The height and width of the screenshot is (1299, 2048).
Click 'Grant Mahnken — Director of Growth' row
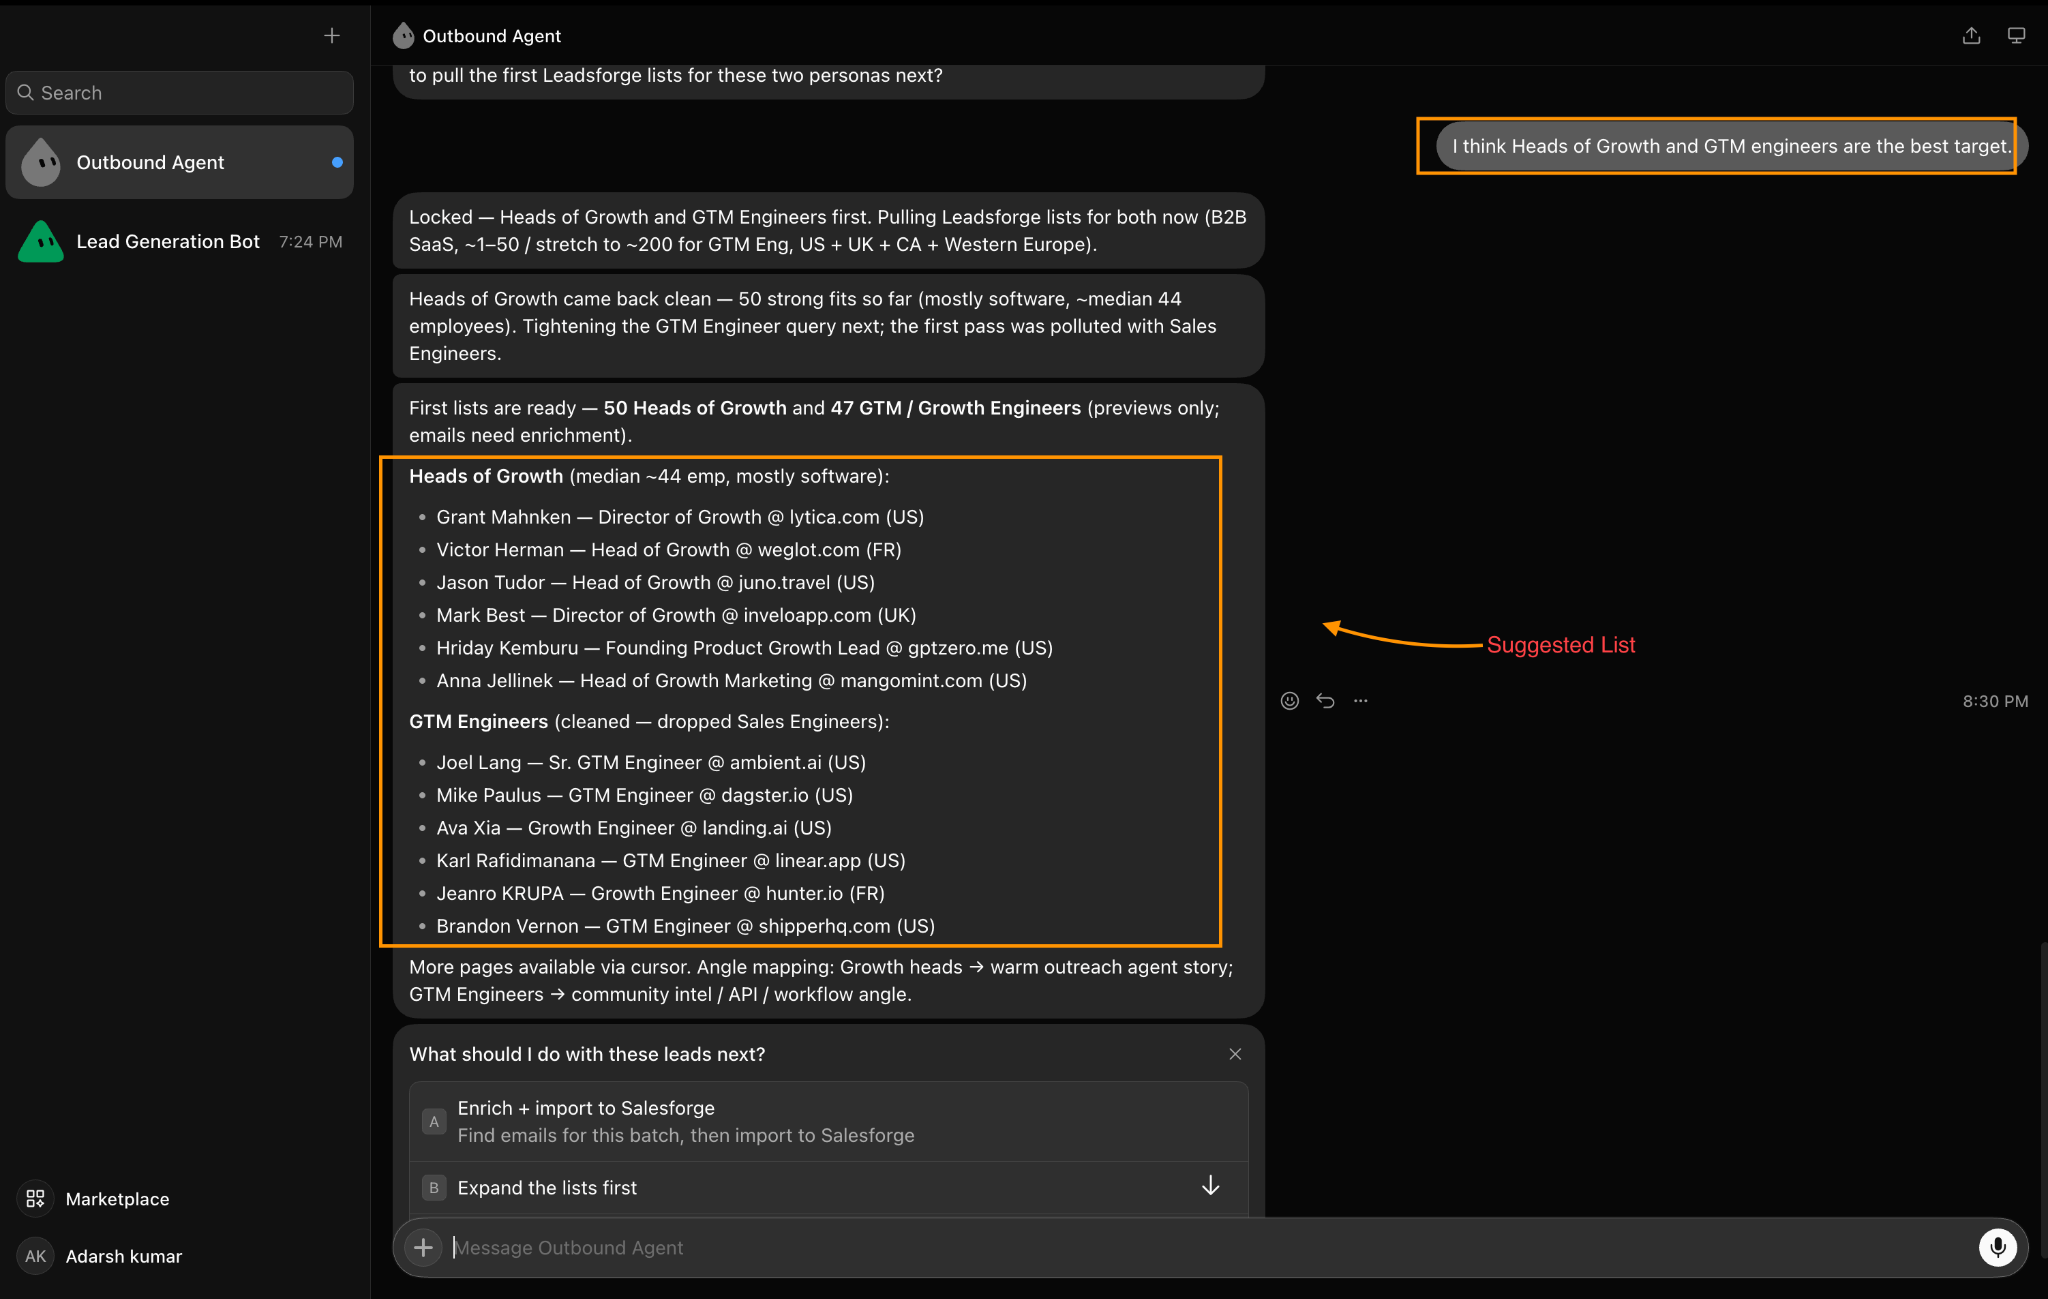pos(680,517)
